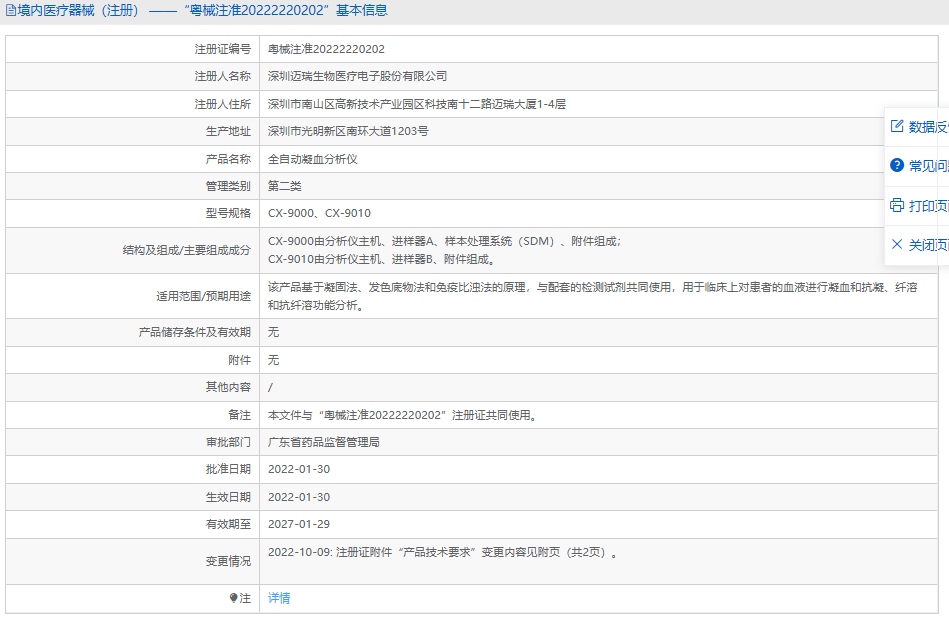Click approval date value in 批准日期 row

pos(299,469)
